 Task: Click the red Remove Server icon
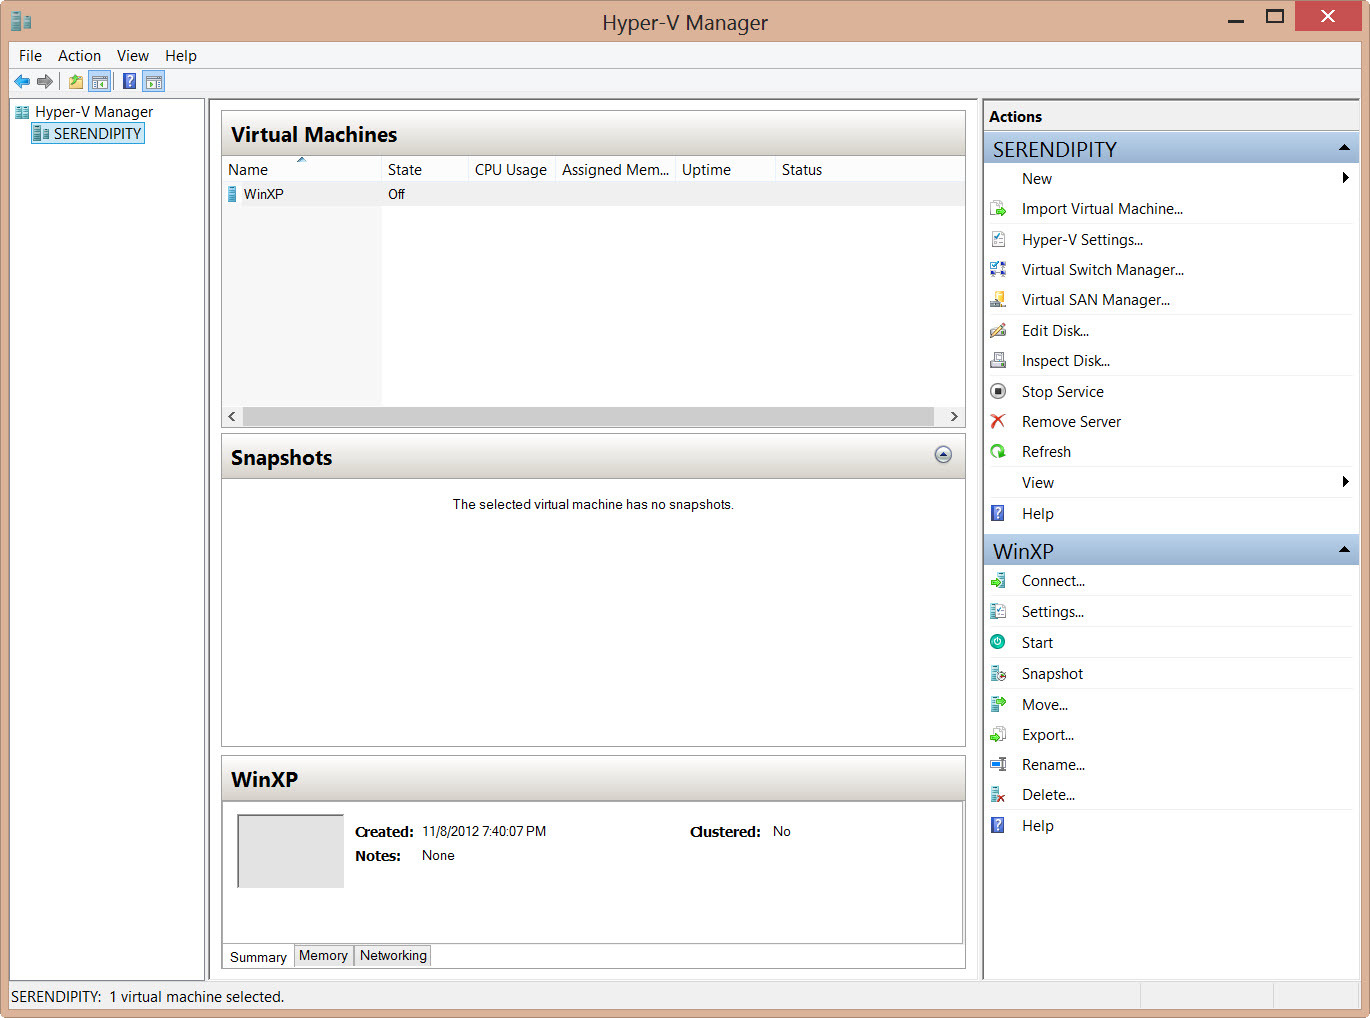[998, 422]
